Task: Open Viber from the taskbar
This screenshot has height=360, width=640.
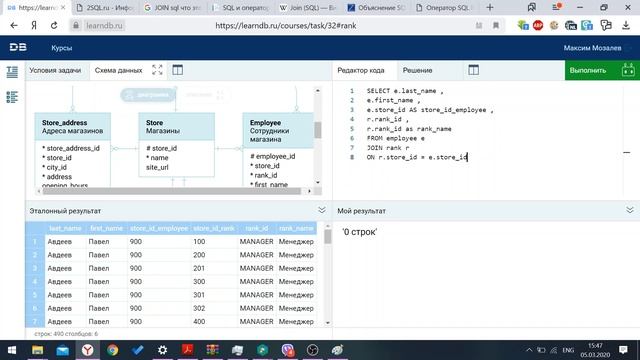Action: [x=288, y=350]
